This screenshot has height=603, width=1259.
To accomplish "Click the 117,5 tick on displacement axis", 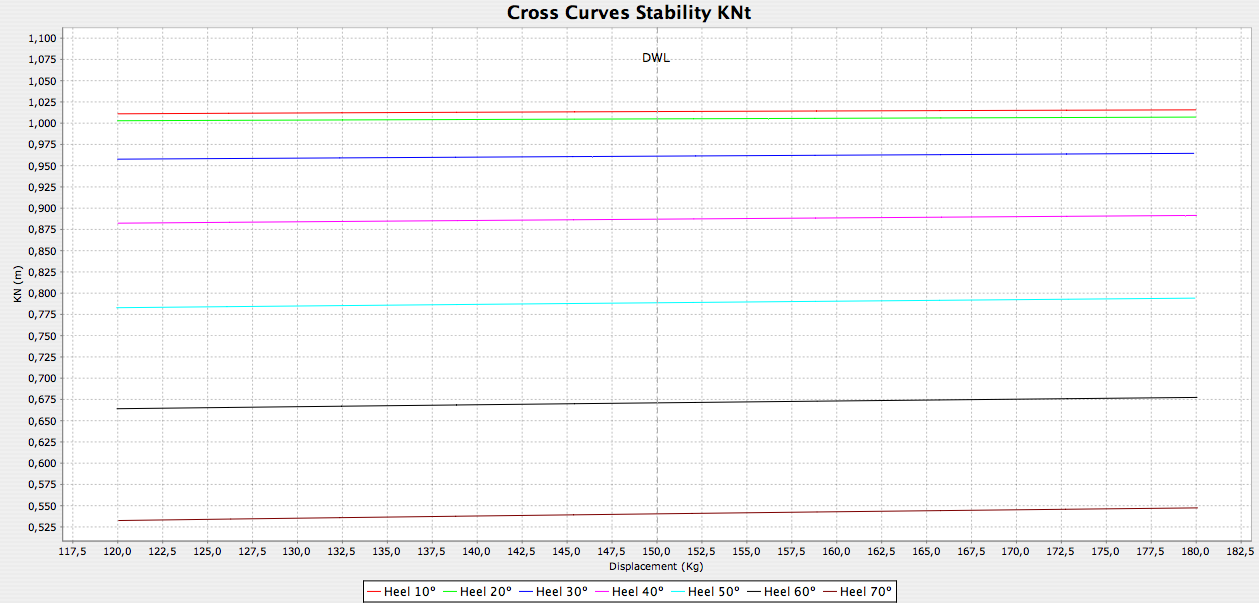I will pyautogui.click(x=73, y=551).
